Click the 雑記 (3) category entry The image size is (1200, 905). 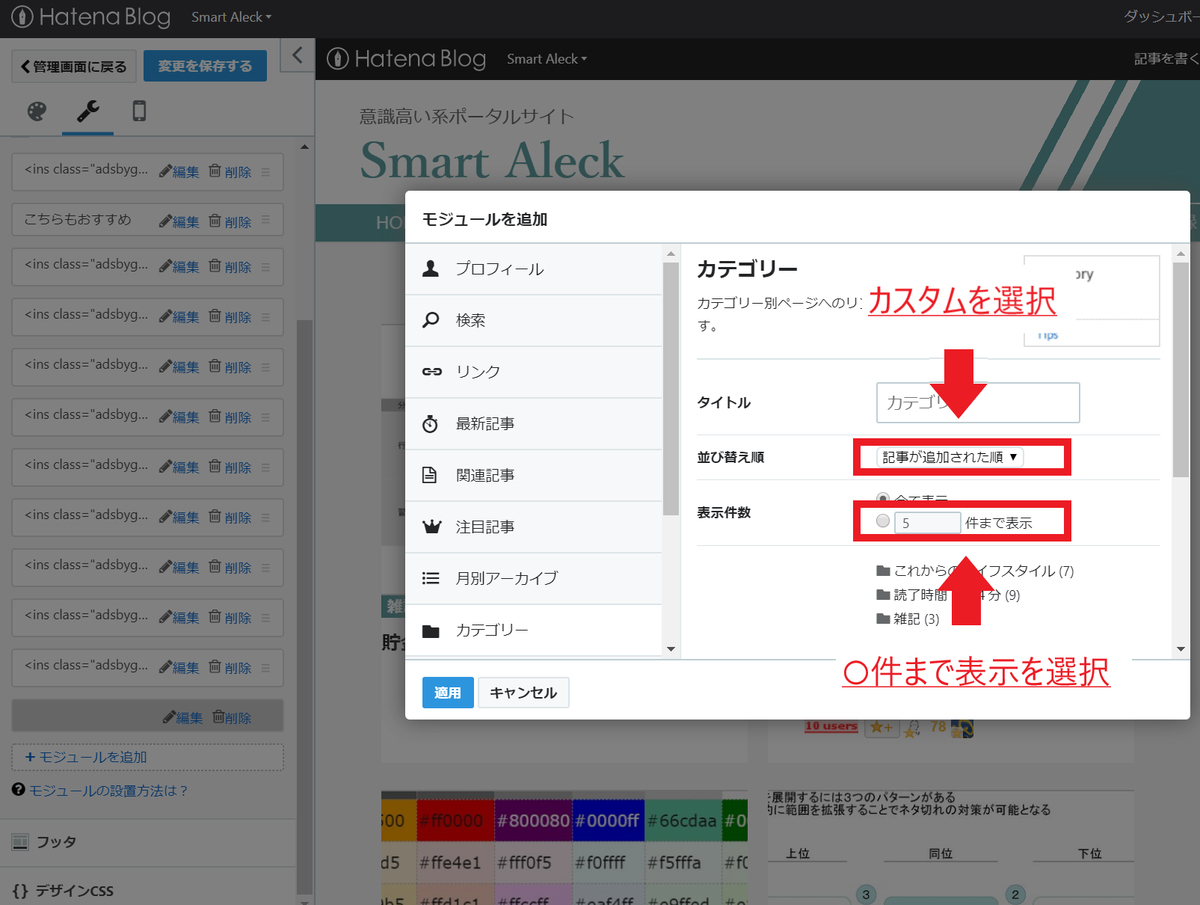[x=908, y=619]
